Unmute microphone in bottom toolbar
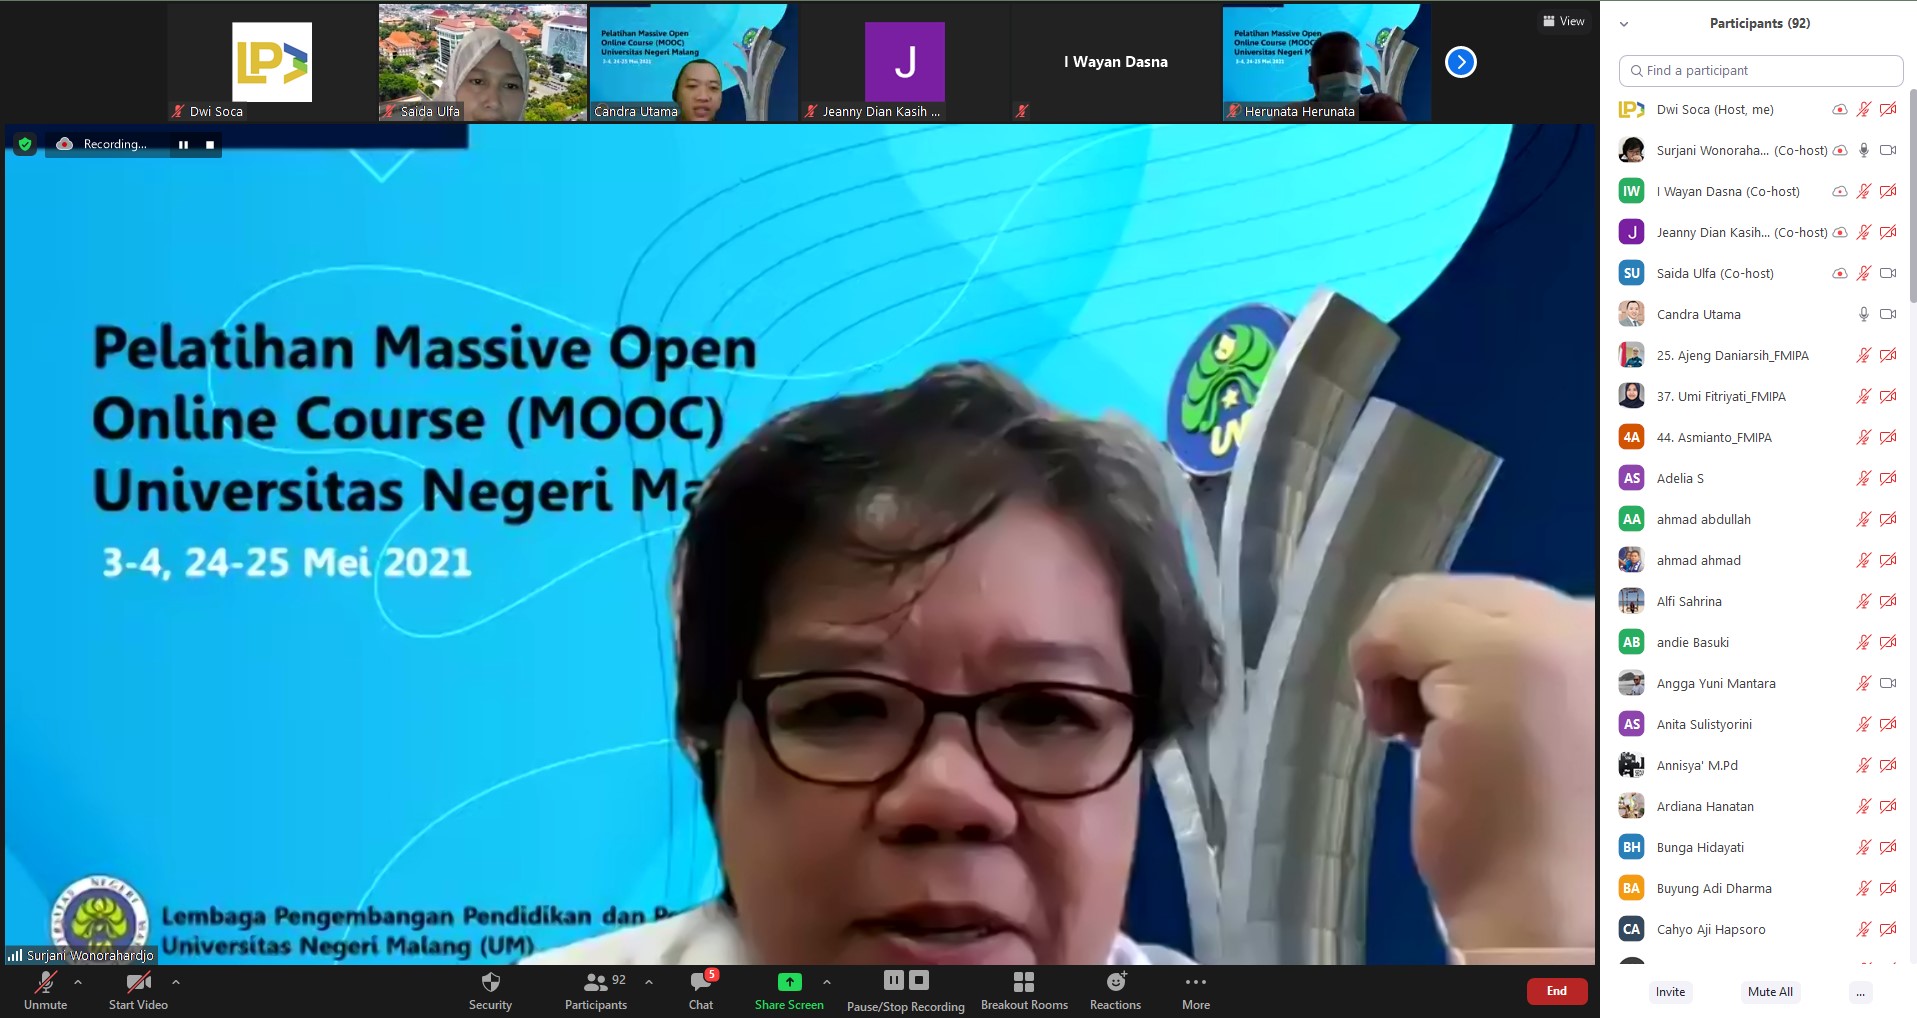Image resolution: width=1917 pixels, height=1018 pixels. (x=45, y=990)
